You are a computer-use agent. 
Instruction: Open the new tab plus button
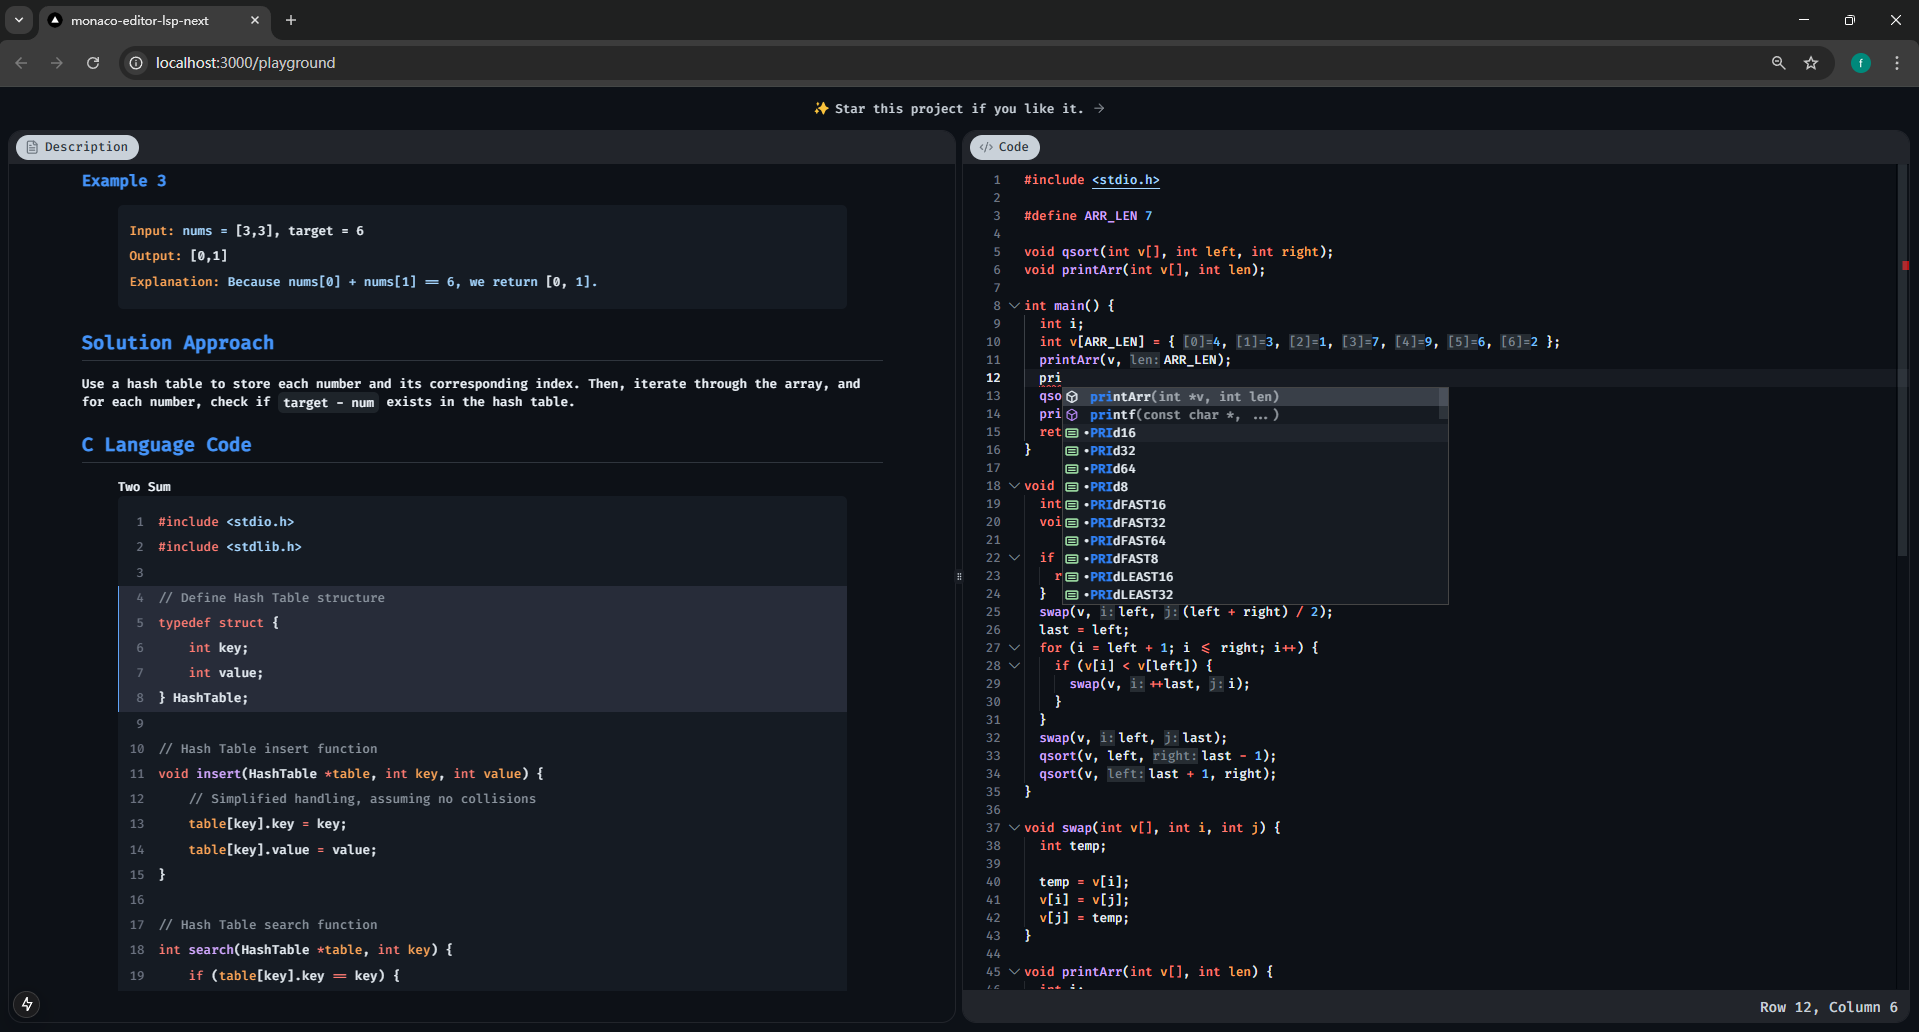pyautogui.click(x=291, y=20)
